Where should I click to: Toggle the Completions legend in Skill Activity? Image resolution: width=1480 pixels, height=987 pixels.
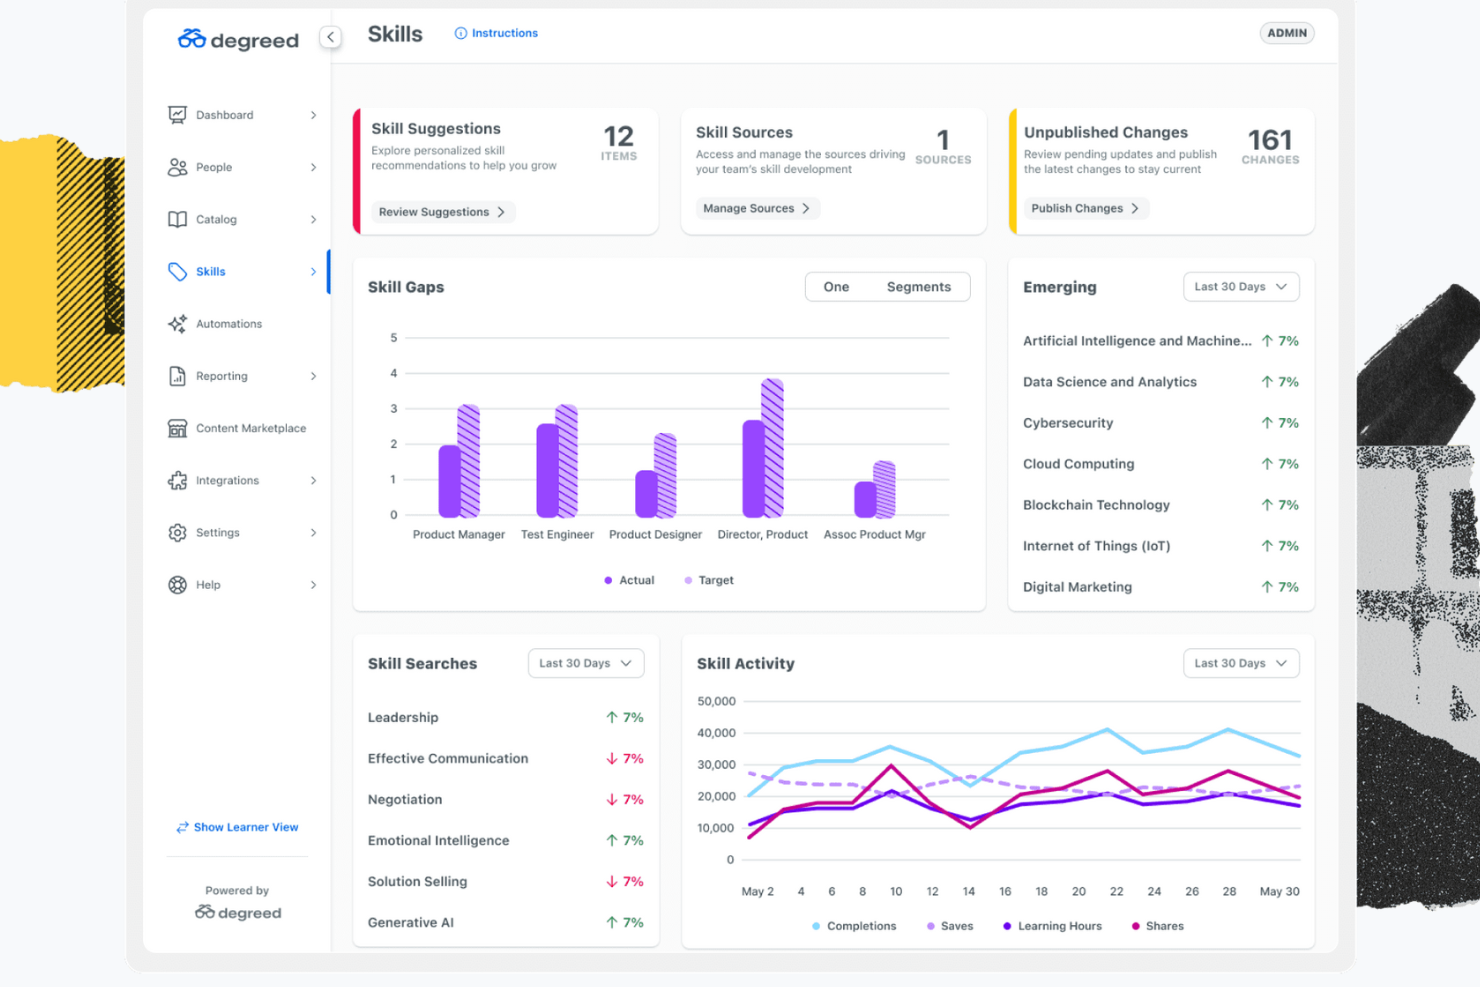click(x=855, y=925)
